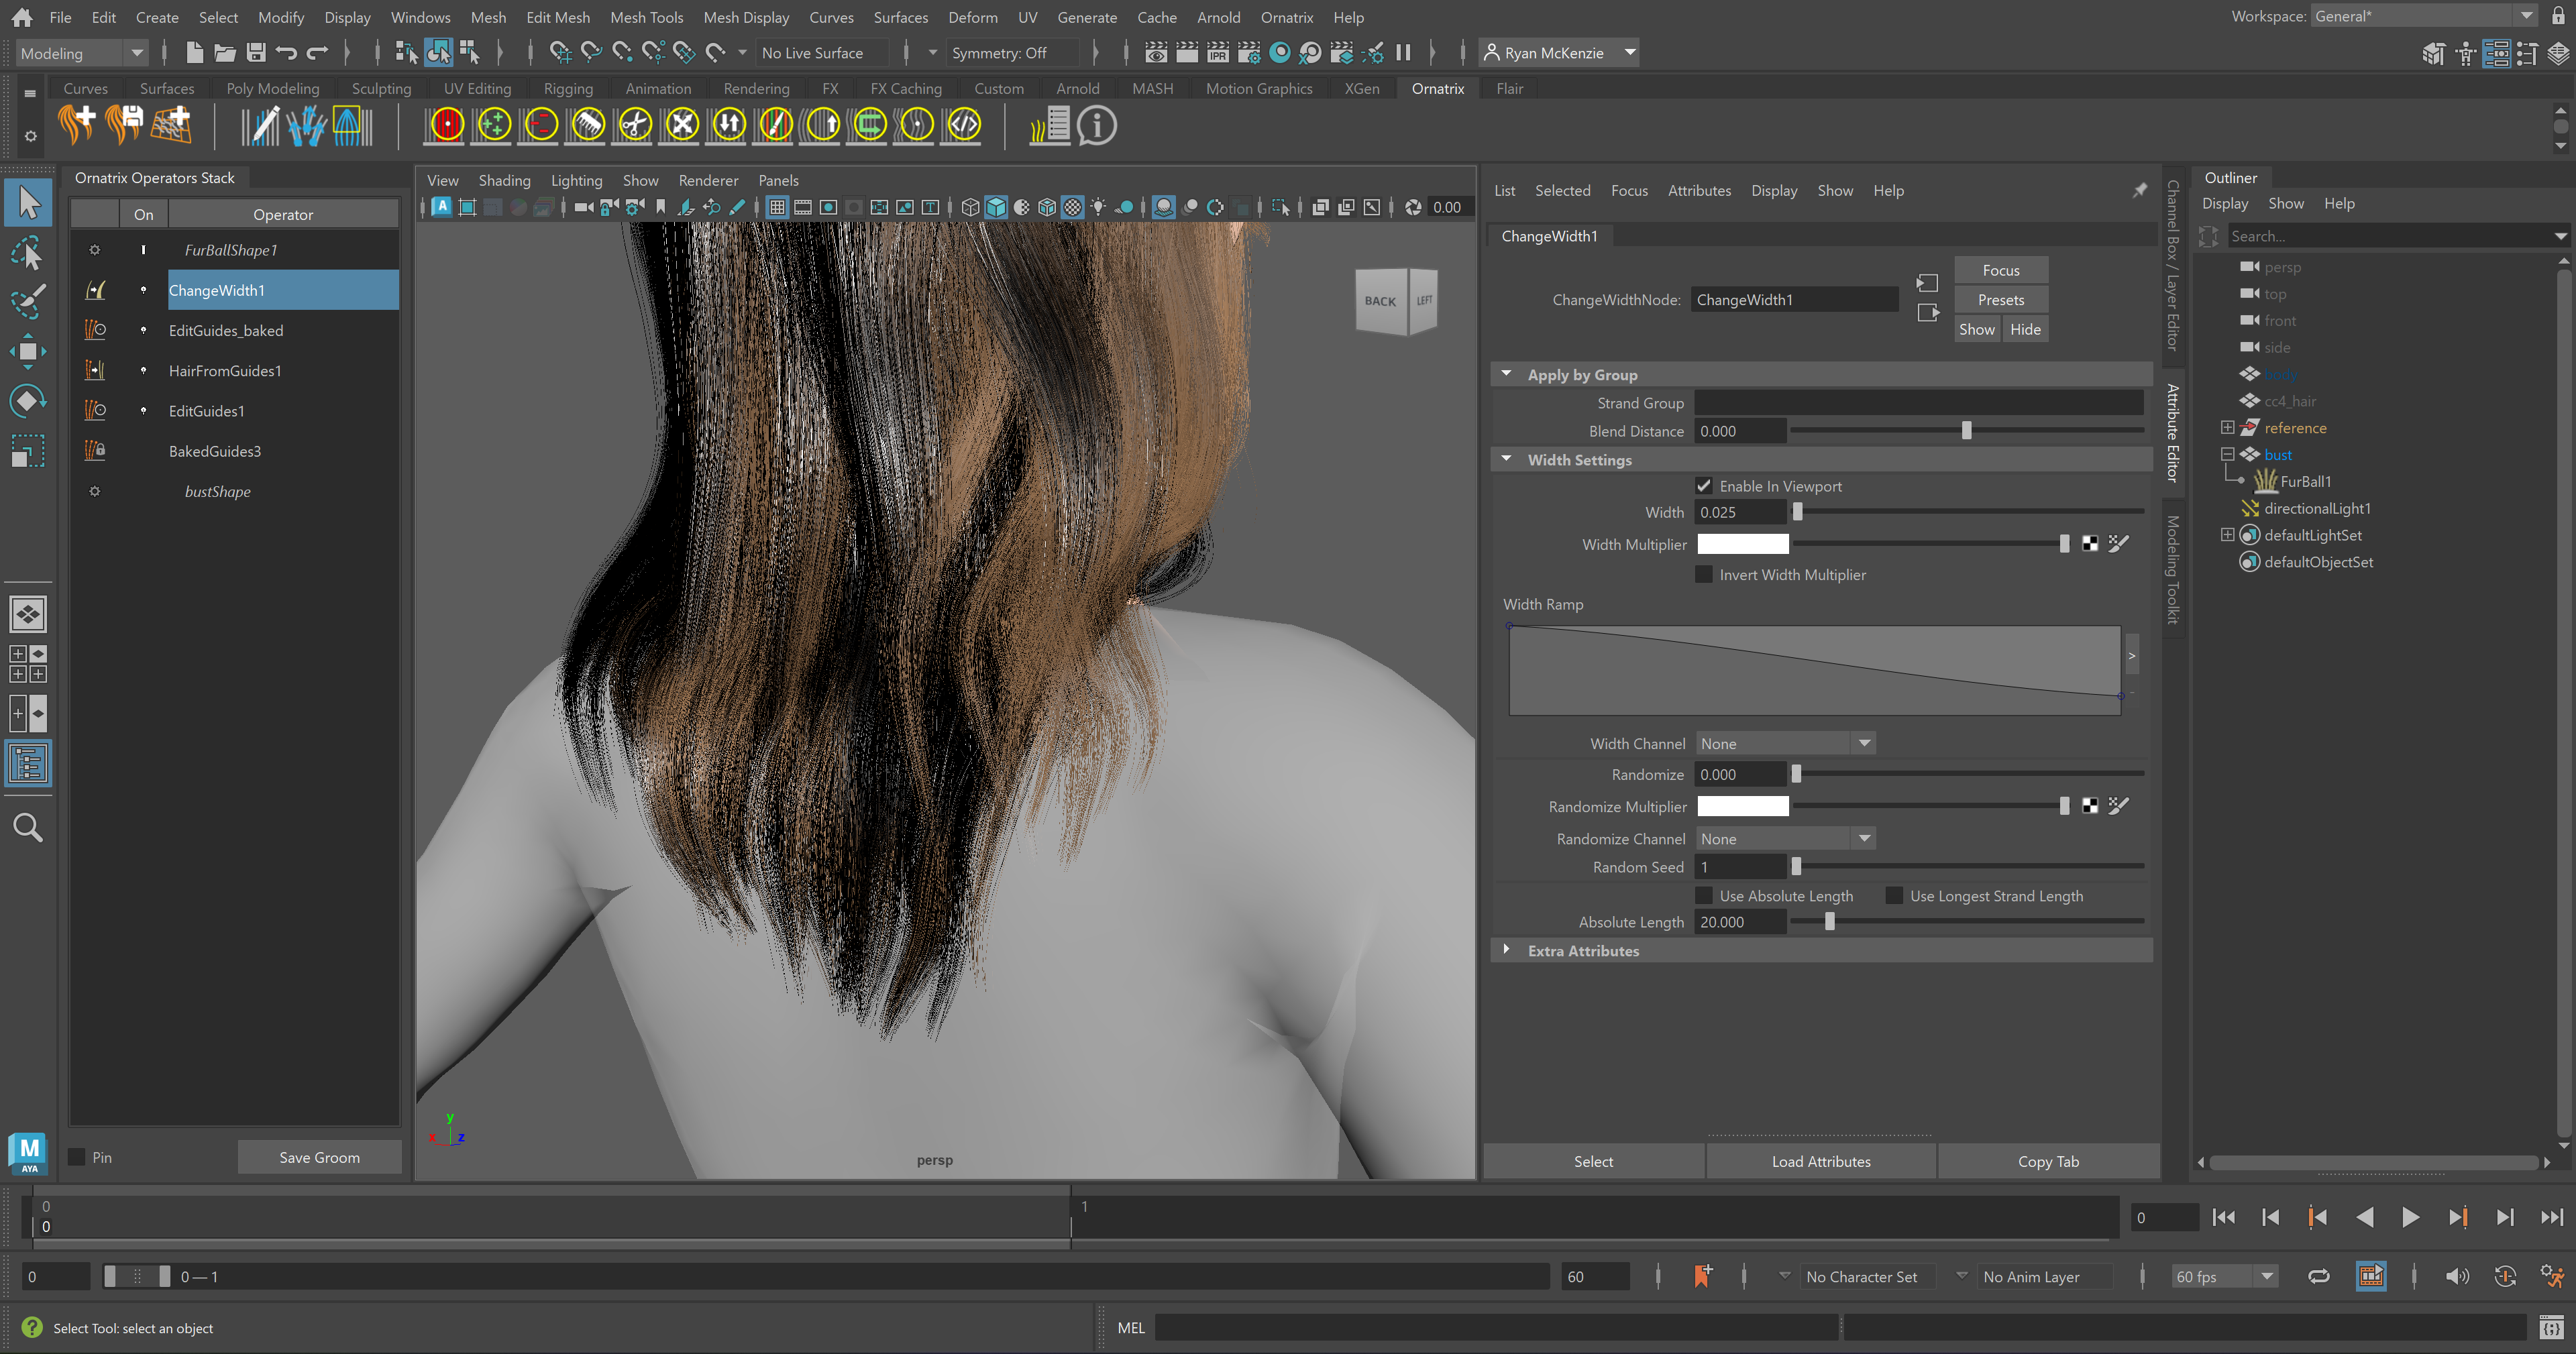2576x1354 pixels.
Task: Click the Save Groom button
Action: (x=319, y=1157)
